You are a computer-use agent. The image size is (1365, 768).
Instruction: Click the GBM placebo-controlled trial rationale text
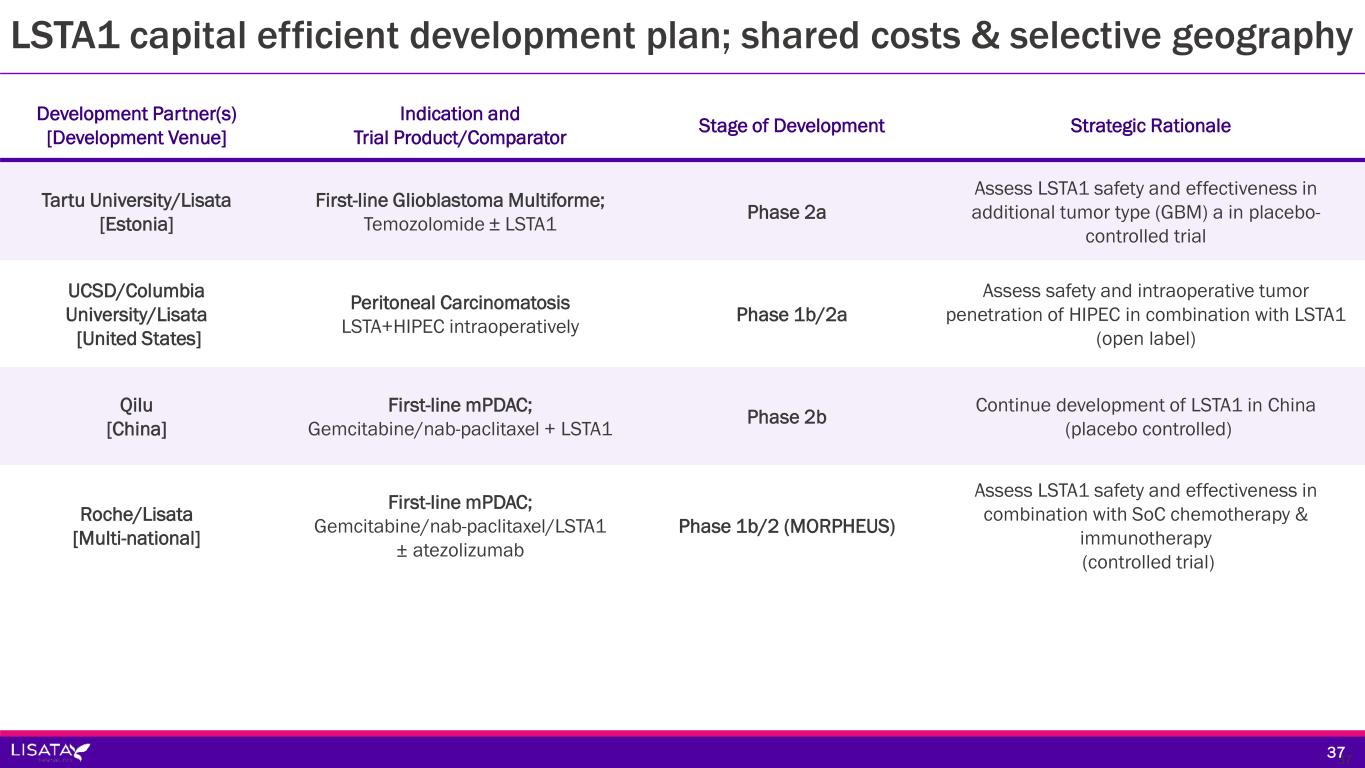[1145, 212]
